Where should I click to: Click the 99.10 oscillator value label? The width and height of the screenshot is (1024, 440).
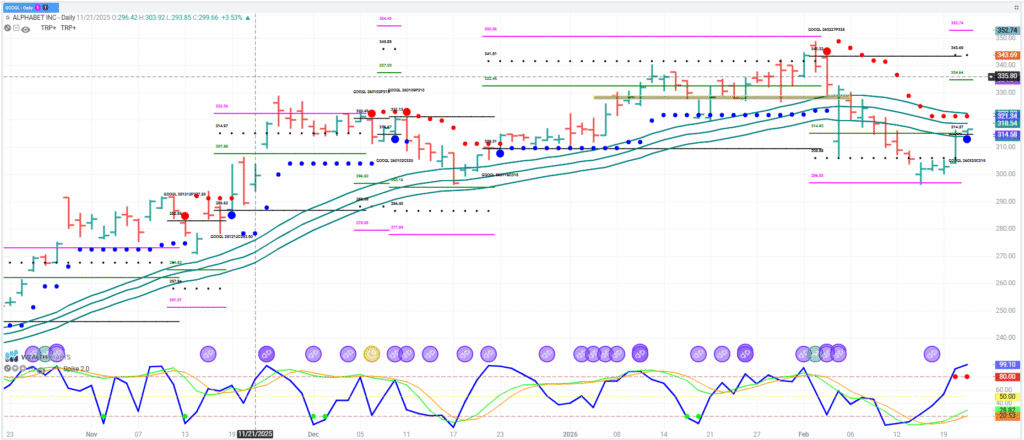point(1004,365)
